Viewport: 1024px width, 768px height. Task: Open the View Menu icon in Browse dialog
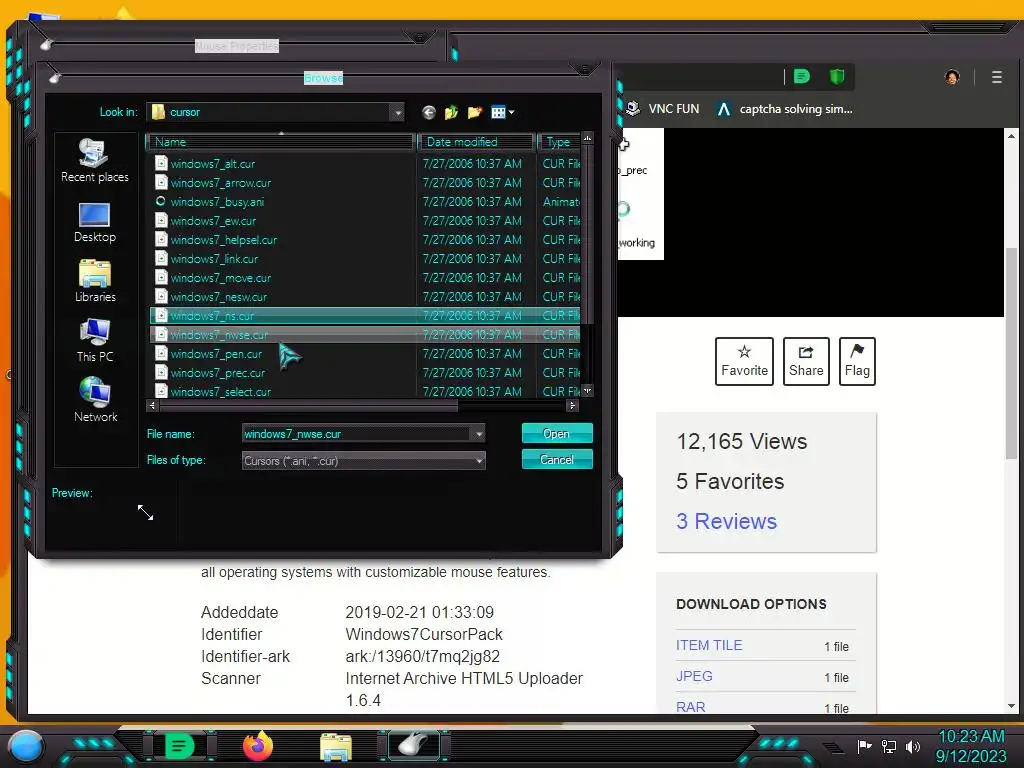click(x=502, y=112)
